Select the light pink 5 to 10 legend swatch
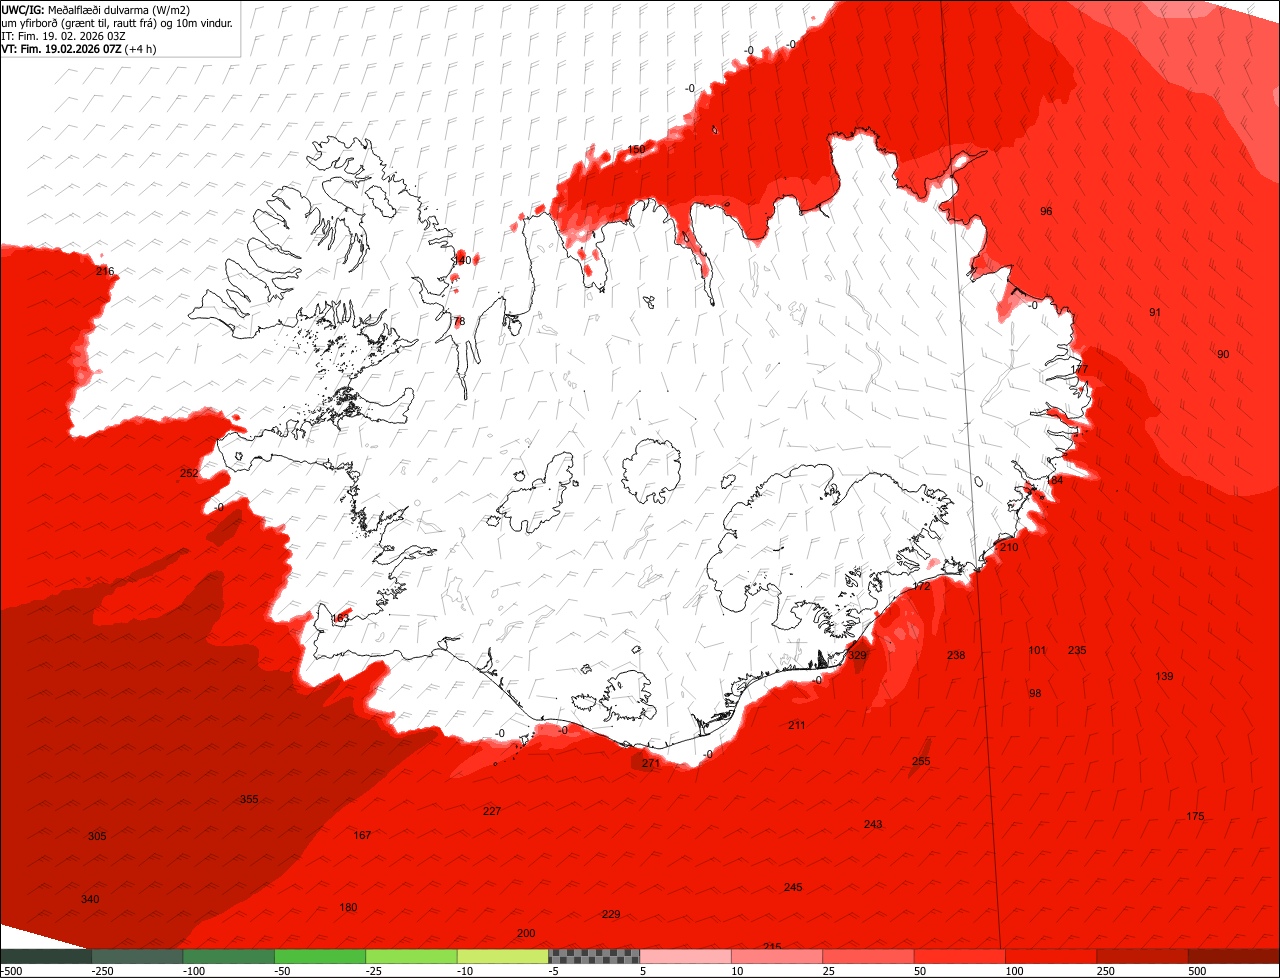1280x978 pixels. [686, 955]
